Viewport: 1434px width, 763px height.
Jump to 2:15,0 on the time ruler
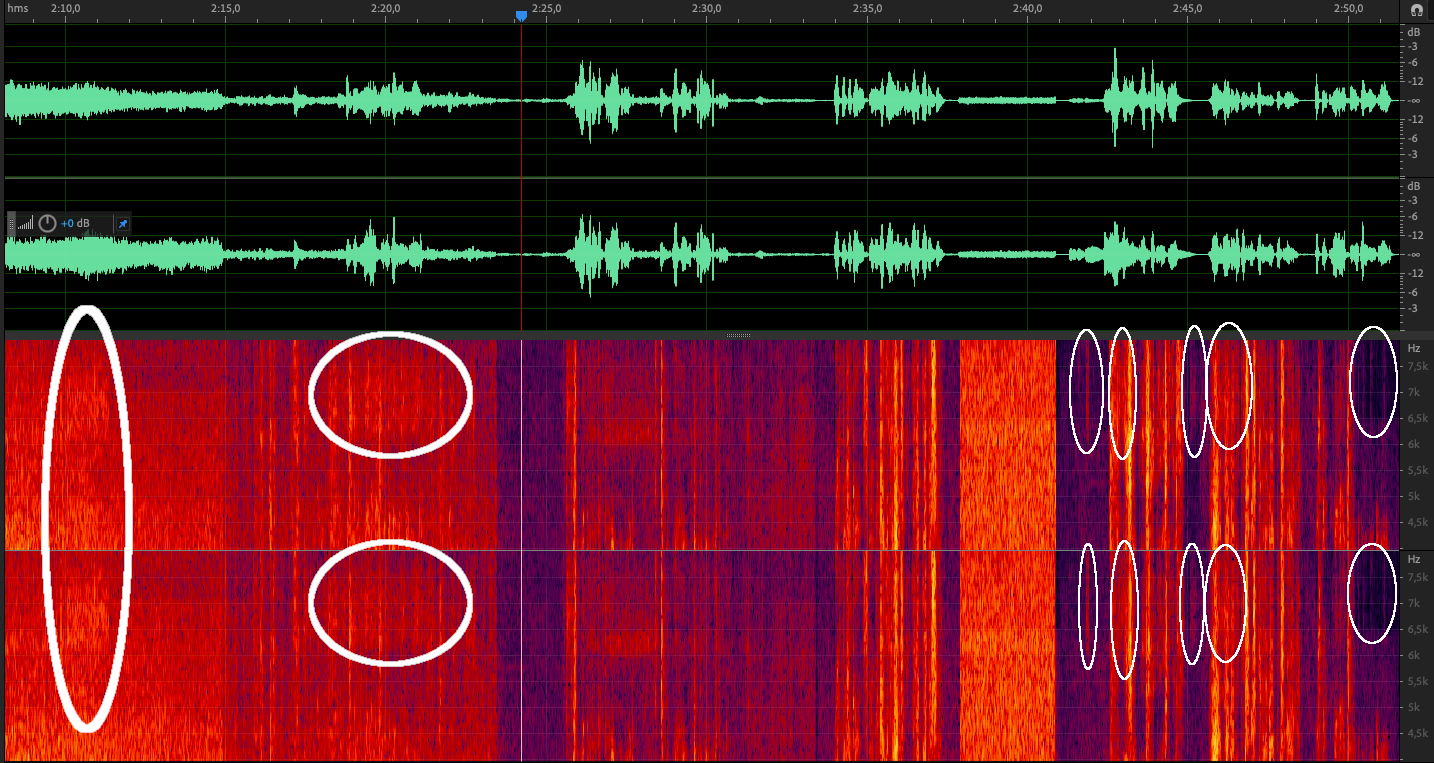pyautogui.click(x=225, y=8)
